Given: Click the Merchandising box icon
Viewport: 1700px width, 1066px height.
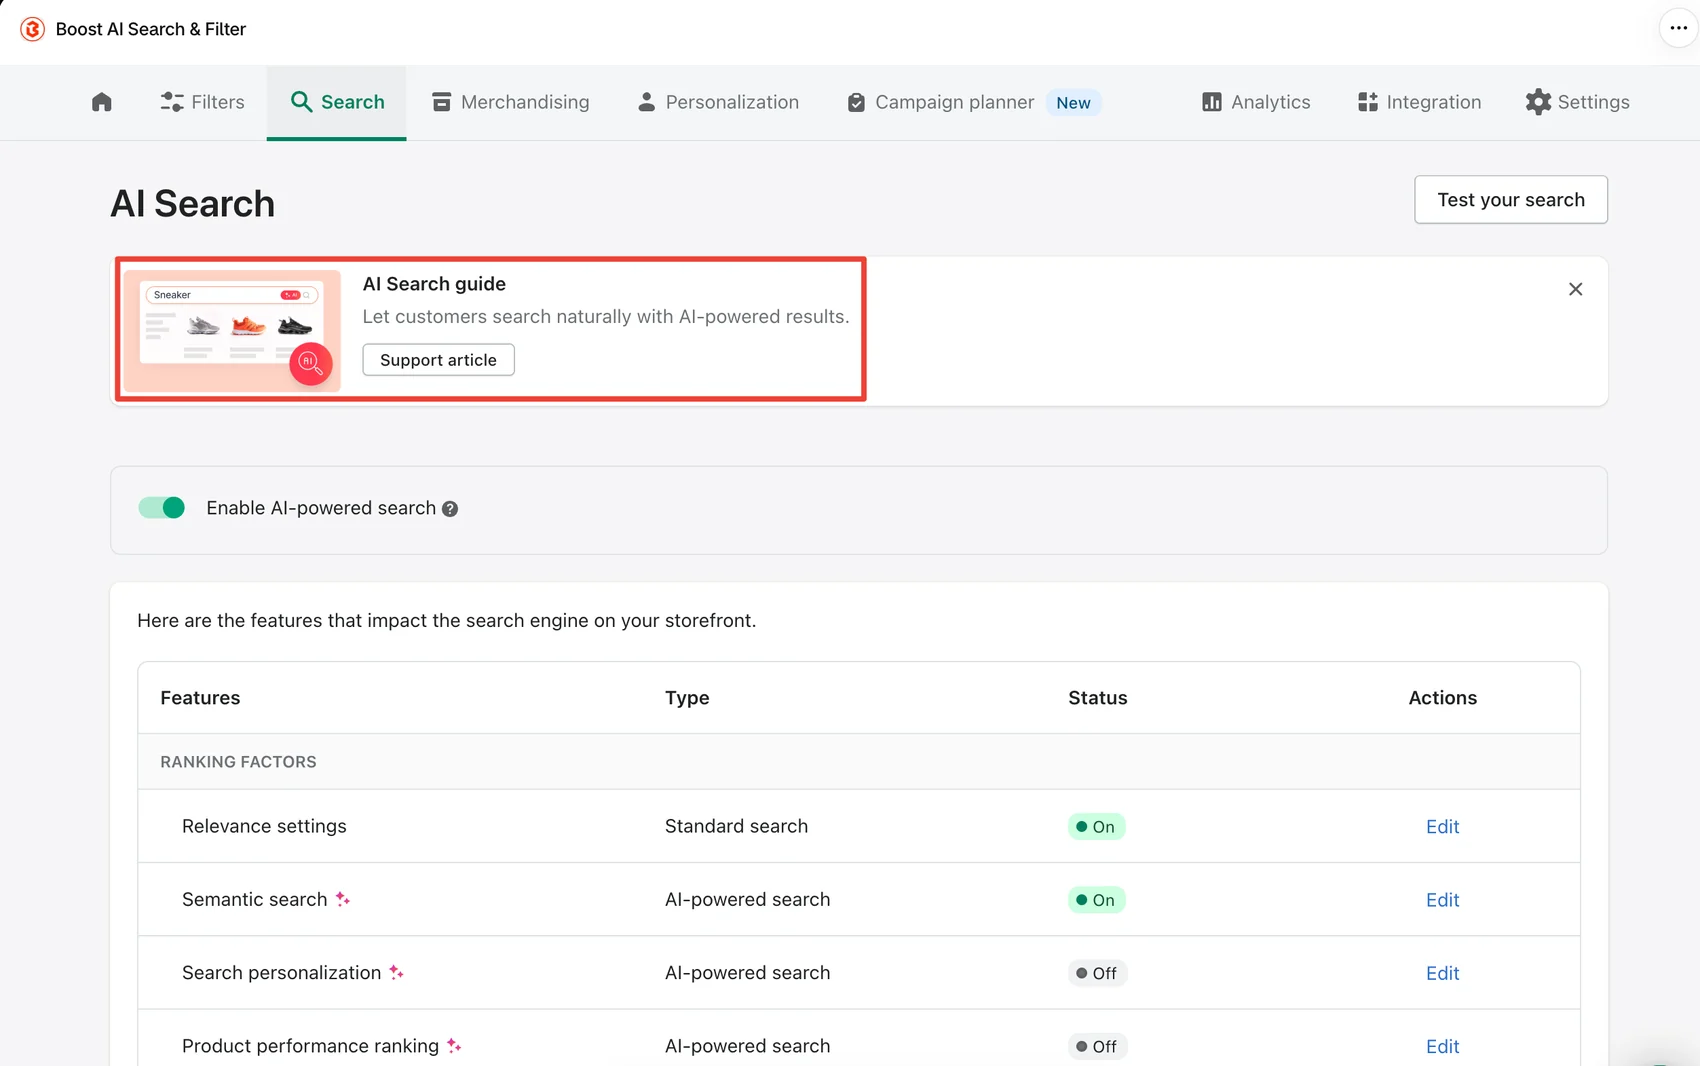Looking at the screenshot, I should pyautogui.click(x=441, y=102).
